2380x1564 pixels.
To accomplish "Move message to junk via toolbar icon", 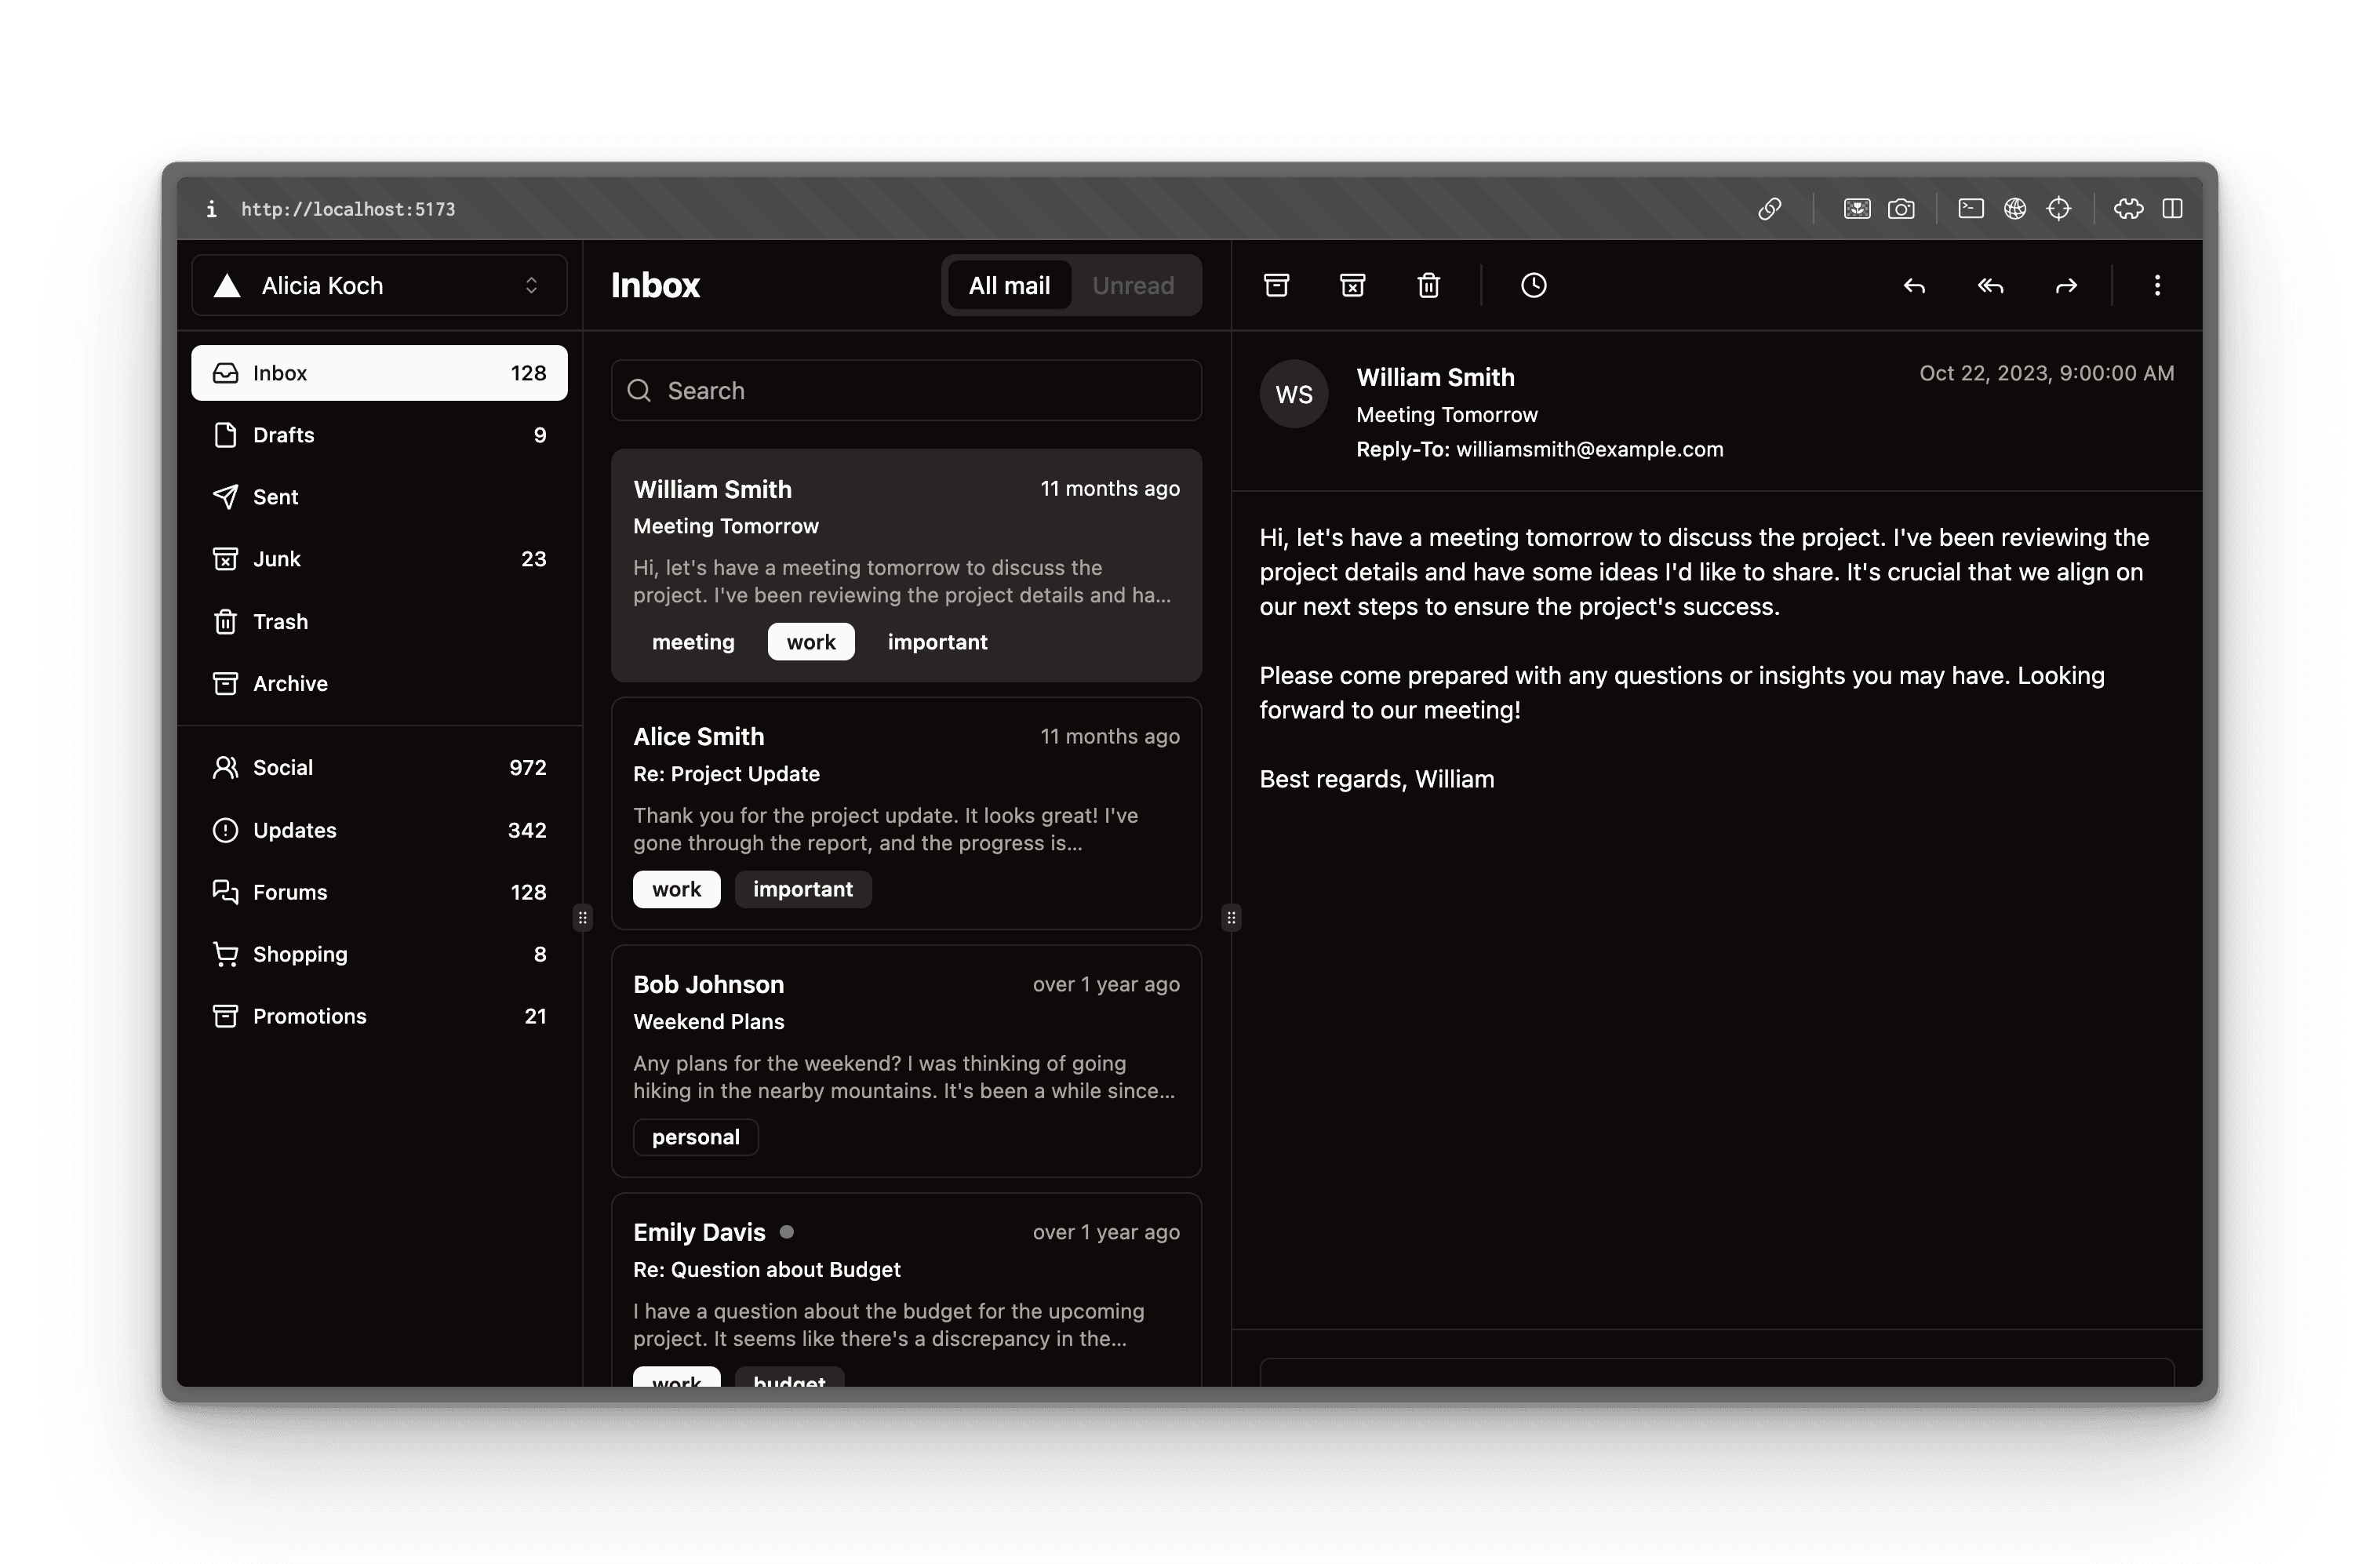I will [x=1352, y=286].
